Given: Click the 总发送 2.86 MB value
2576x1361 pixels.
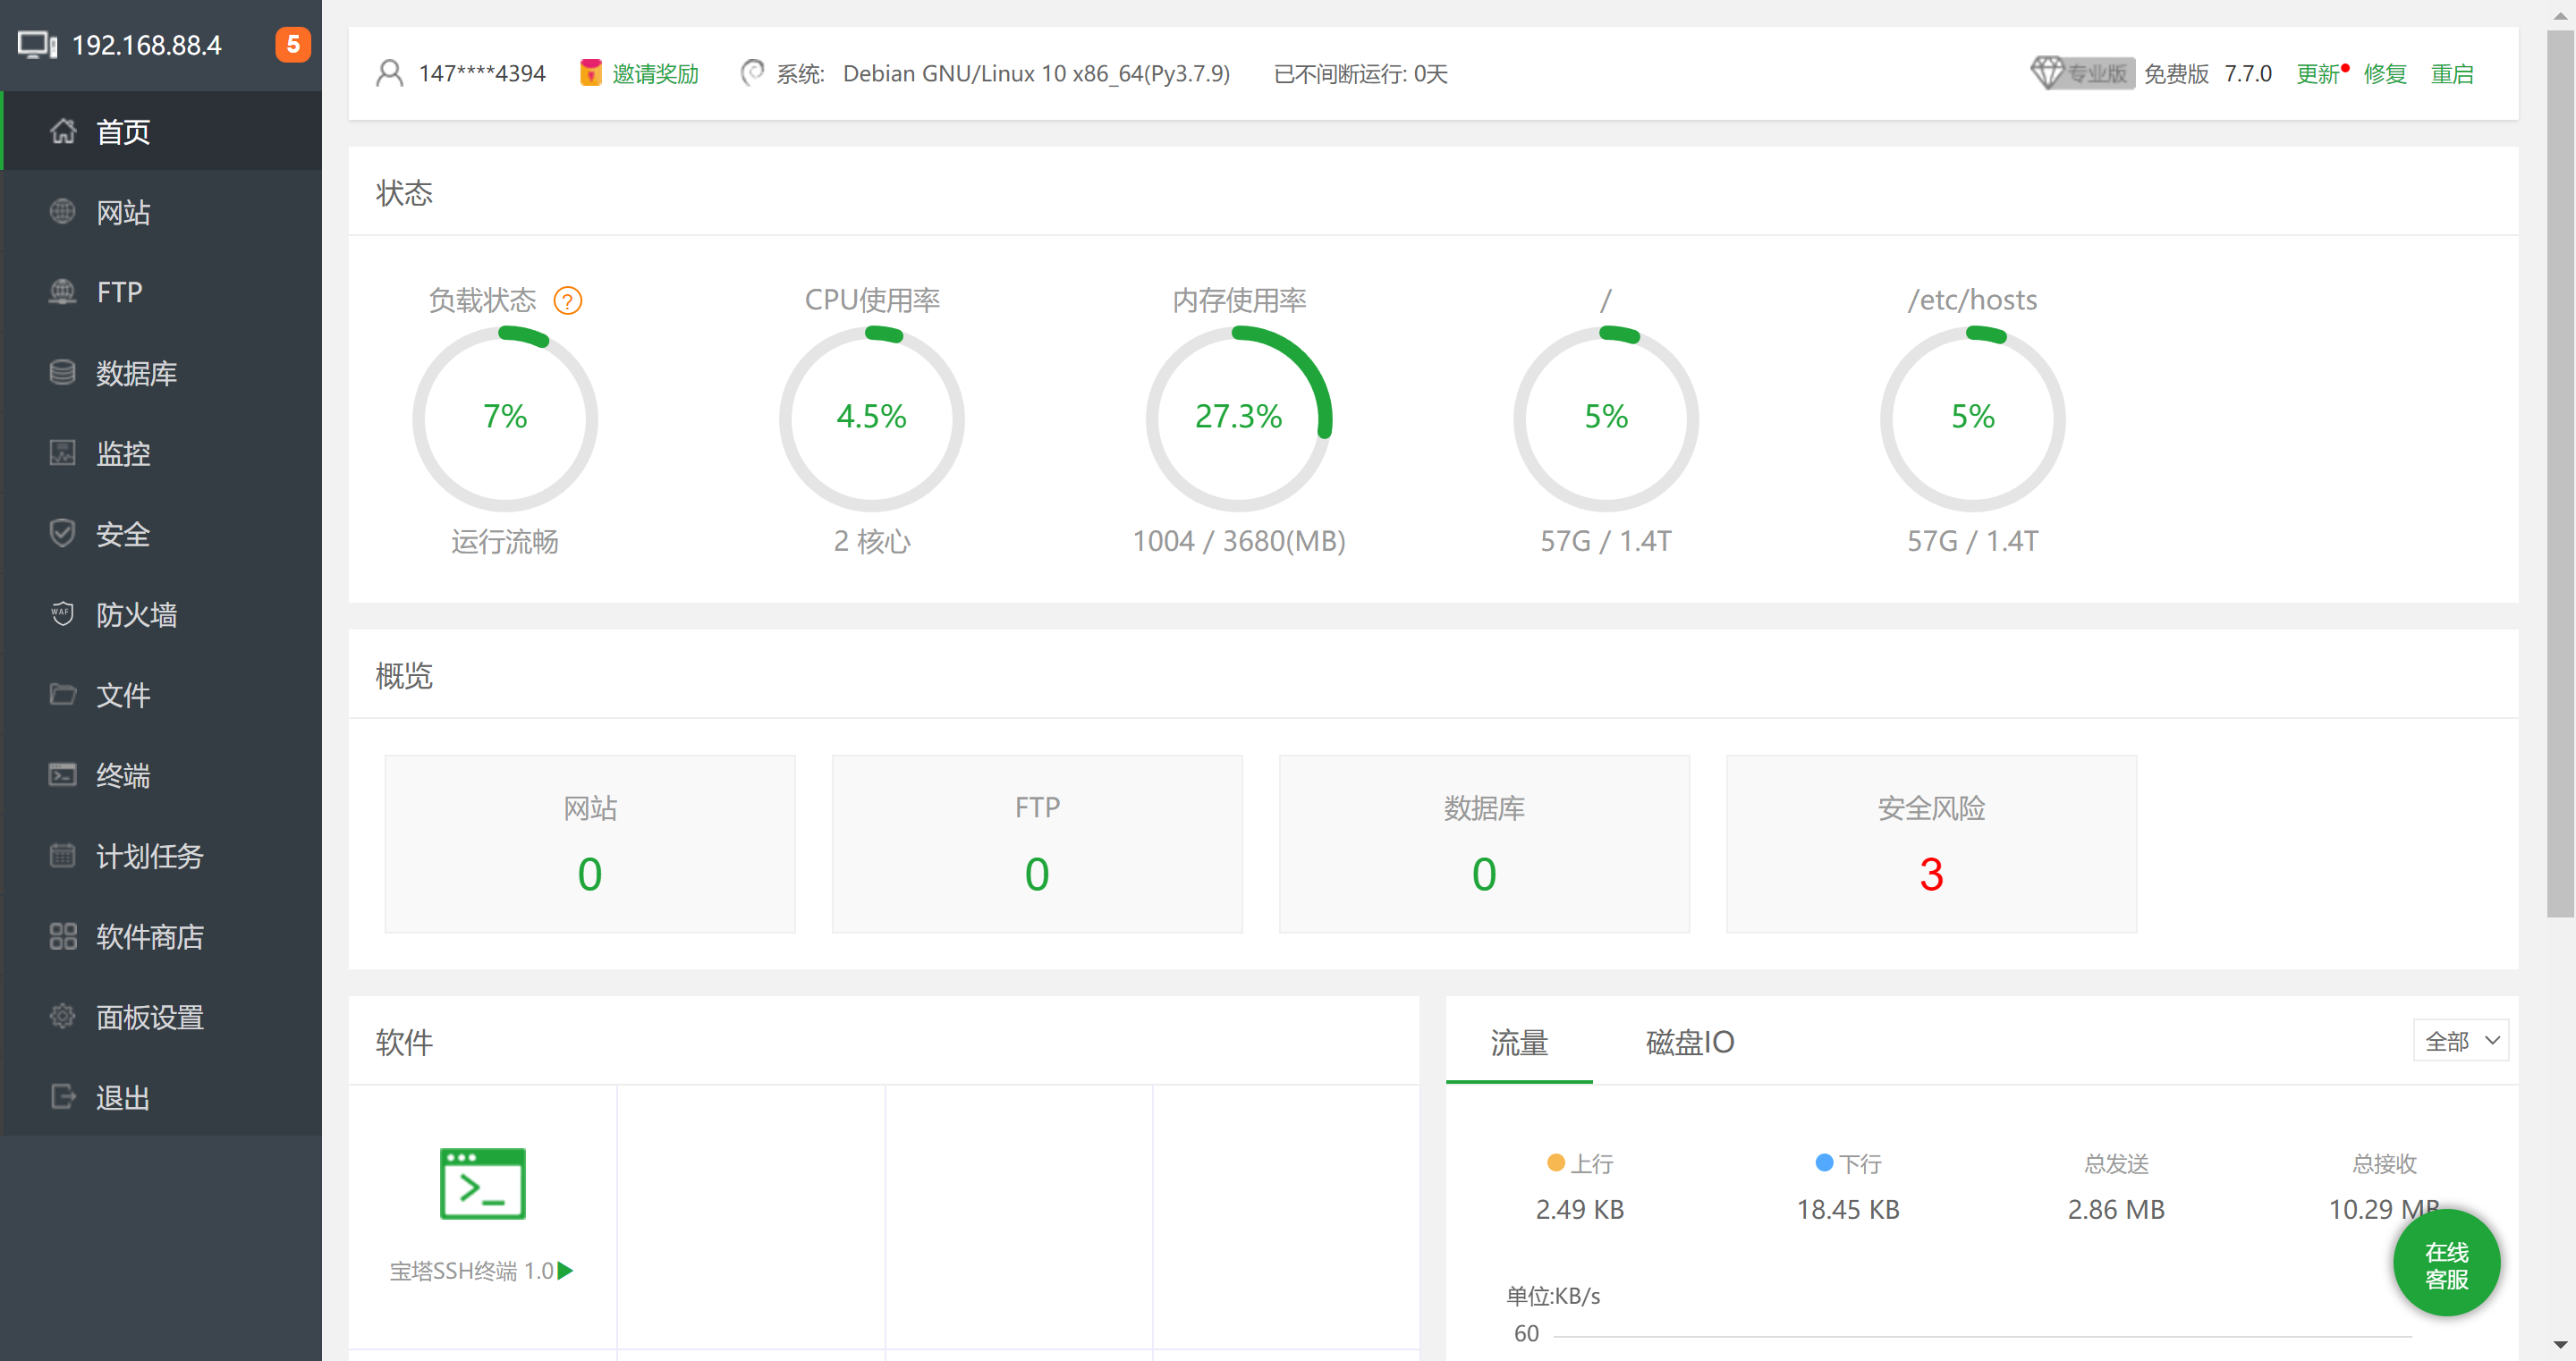Looking at the screenshot, I should (x=2116, y=1209).
